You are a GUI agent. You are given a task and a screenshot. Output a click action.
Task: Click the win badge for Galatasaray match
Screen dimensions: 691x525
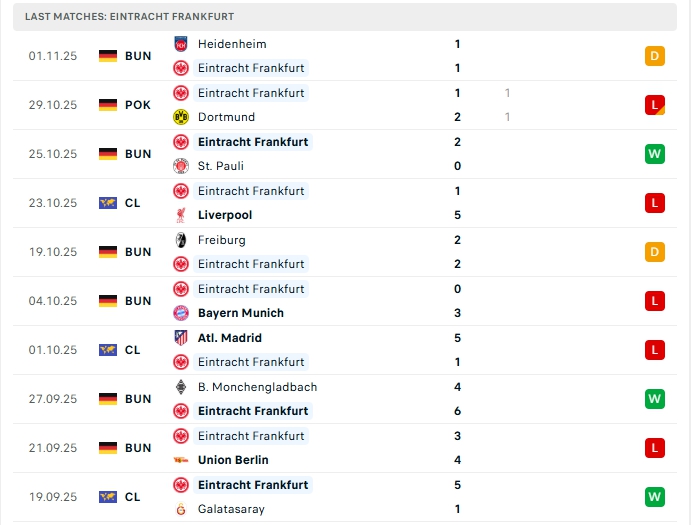click(x=655, y=497)
